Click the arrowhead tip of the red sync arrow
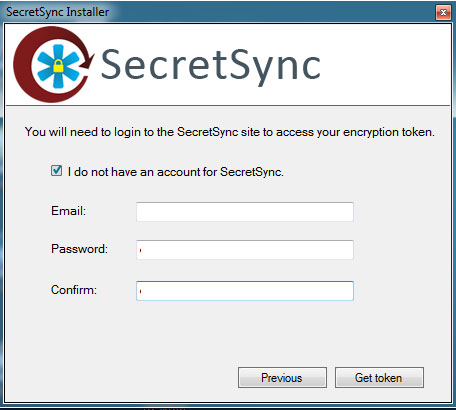Viewport: 456px width, 410px height. click(x=87, y=62)
